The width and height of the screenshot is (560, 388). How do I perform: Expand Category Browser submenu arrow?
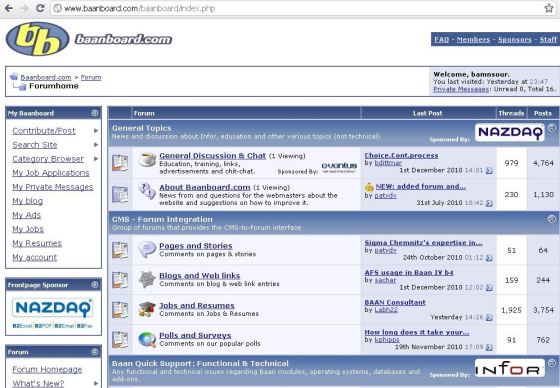[96, 159]
